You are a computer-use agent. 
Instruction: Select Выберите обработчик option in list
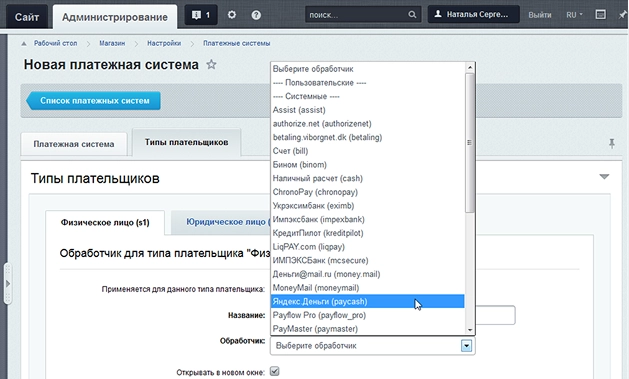368,69
